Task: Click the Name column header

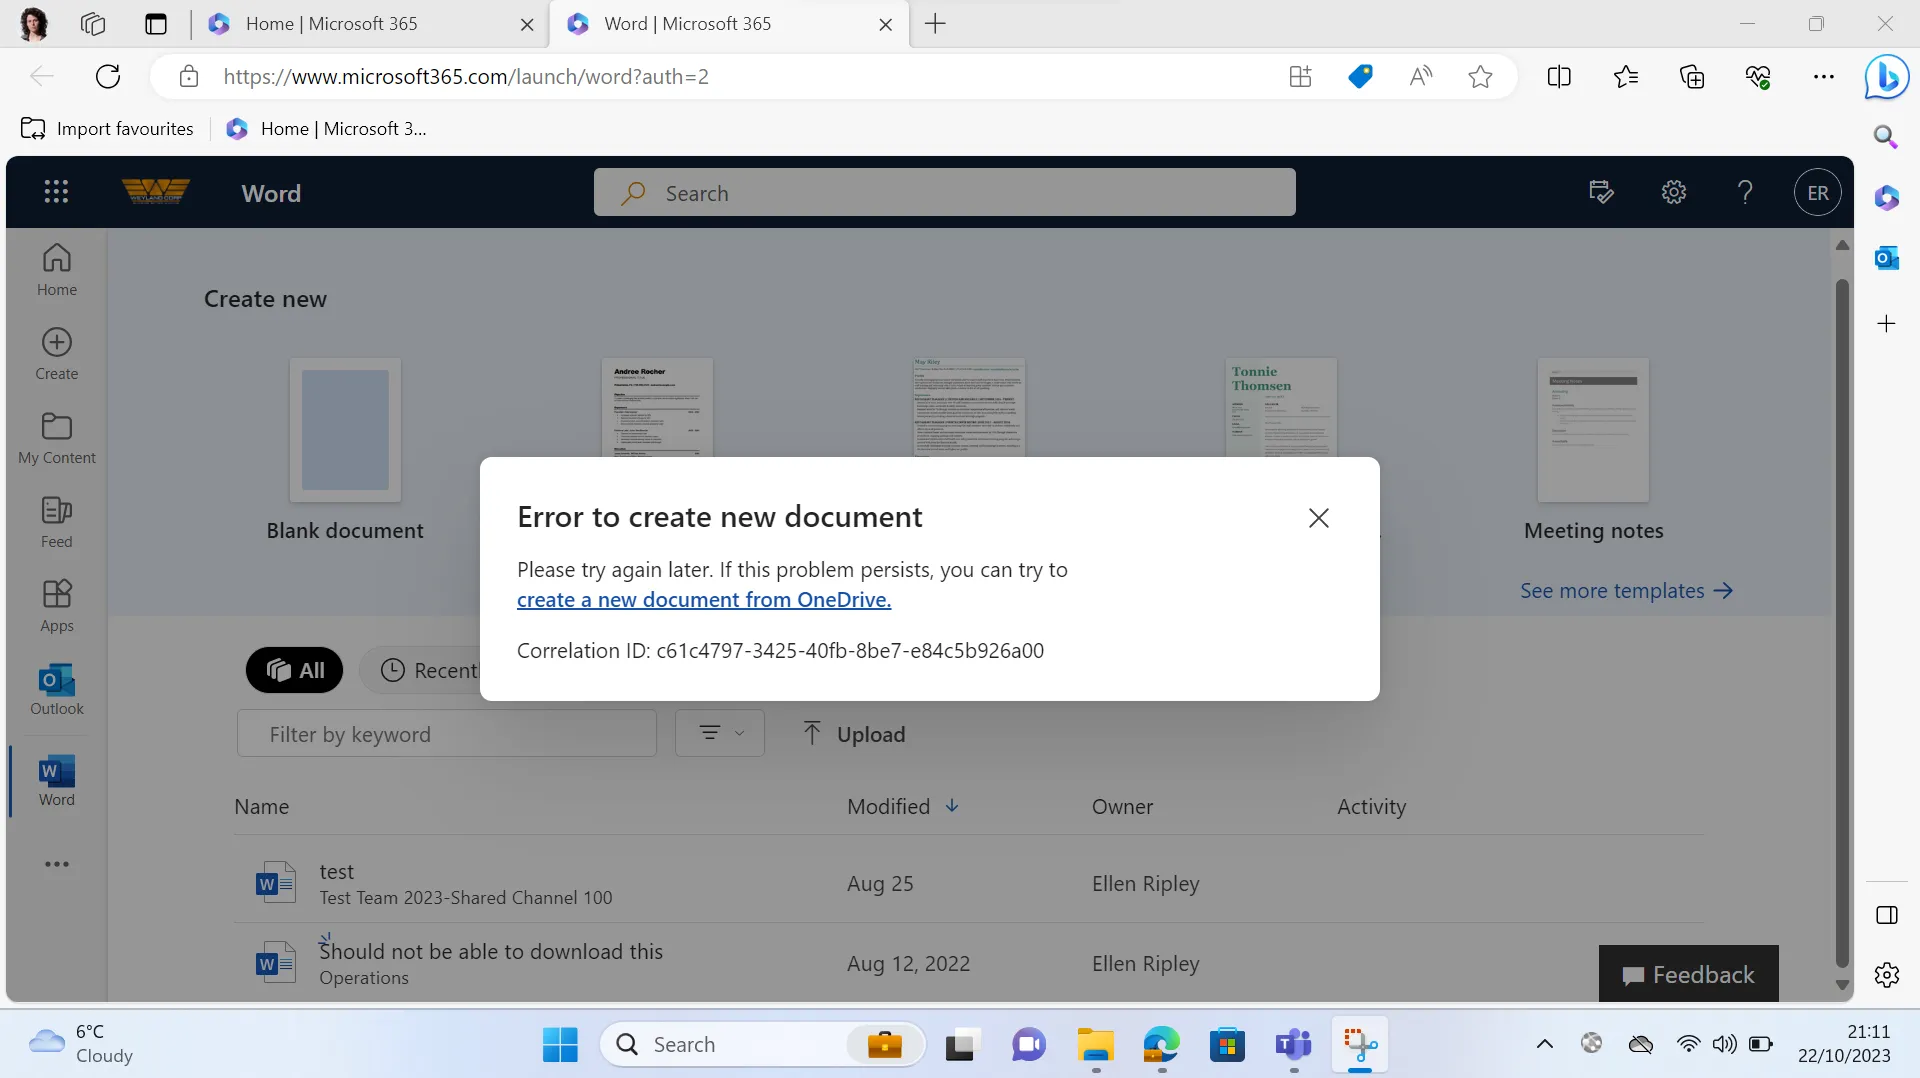Action: pos(261,807)
